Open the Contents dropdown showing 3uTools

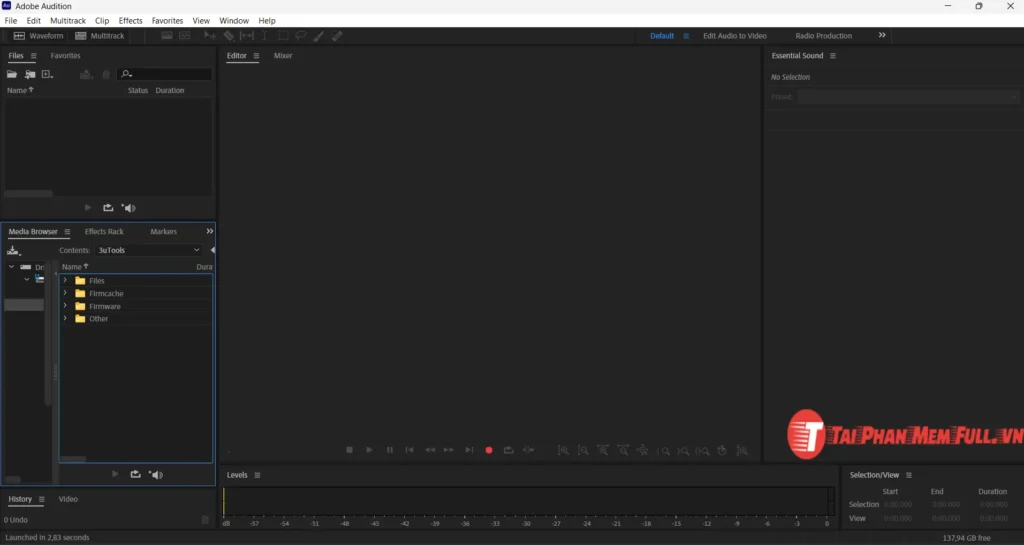tap(149, 250)
